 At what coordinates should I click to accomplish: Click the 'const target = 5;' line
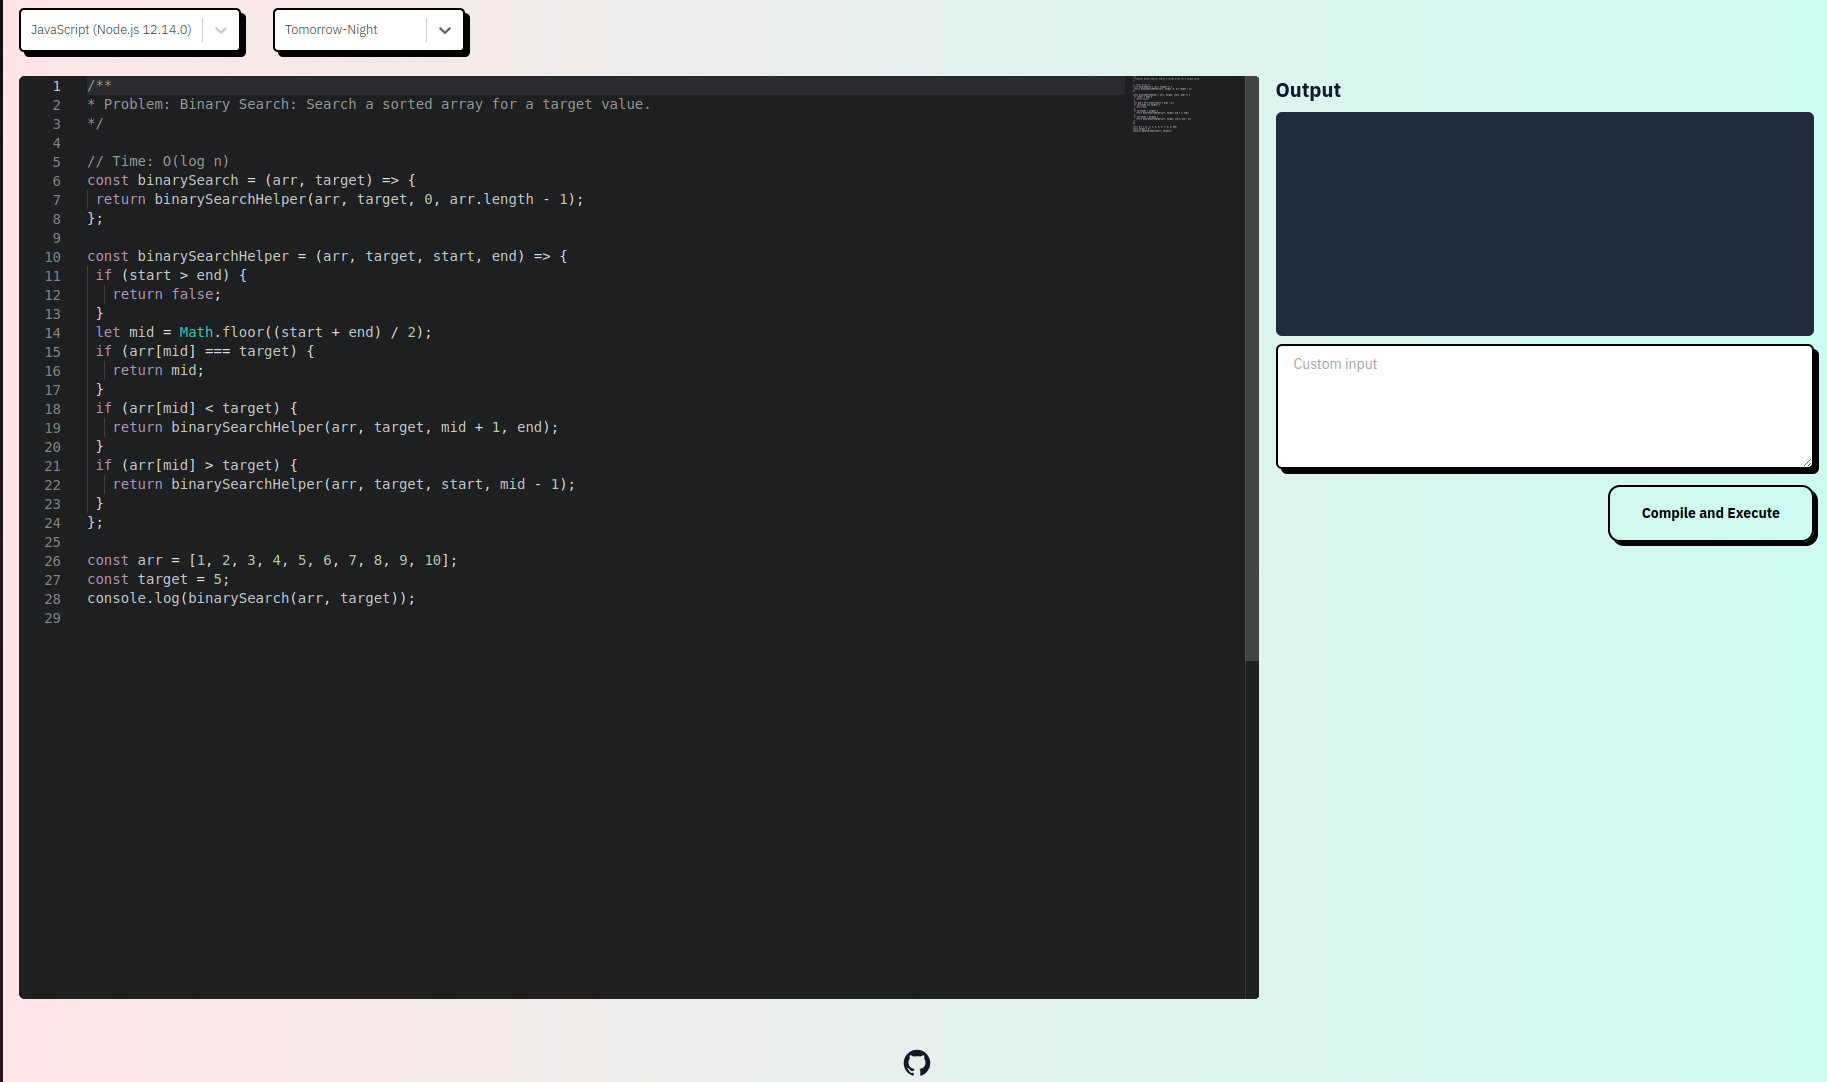[158, 579]
